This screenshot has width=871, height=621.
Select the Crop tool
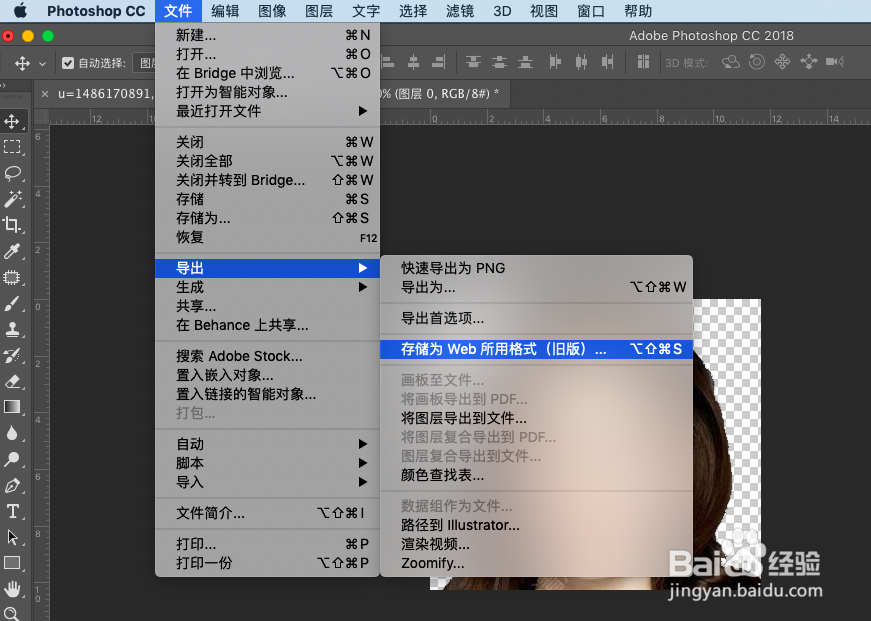click(x=14, y=224)
